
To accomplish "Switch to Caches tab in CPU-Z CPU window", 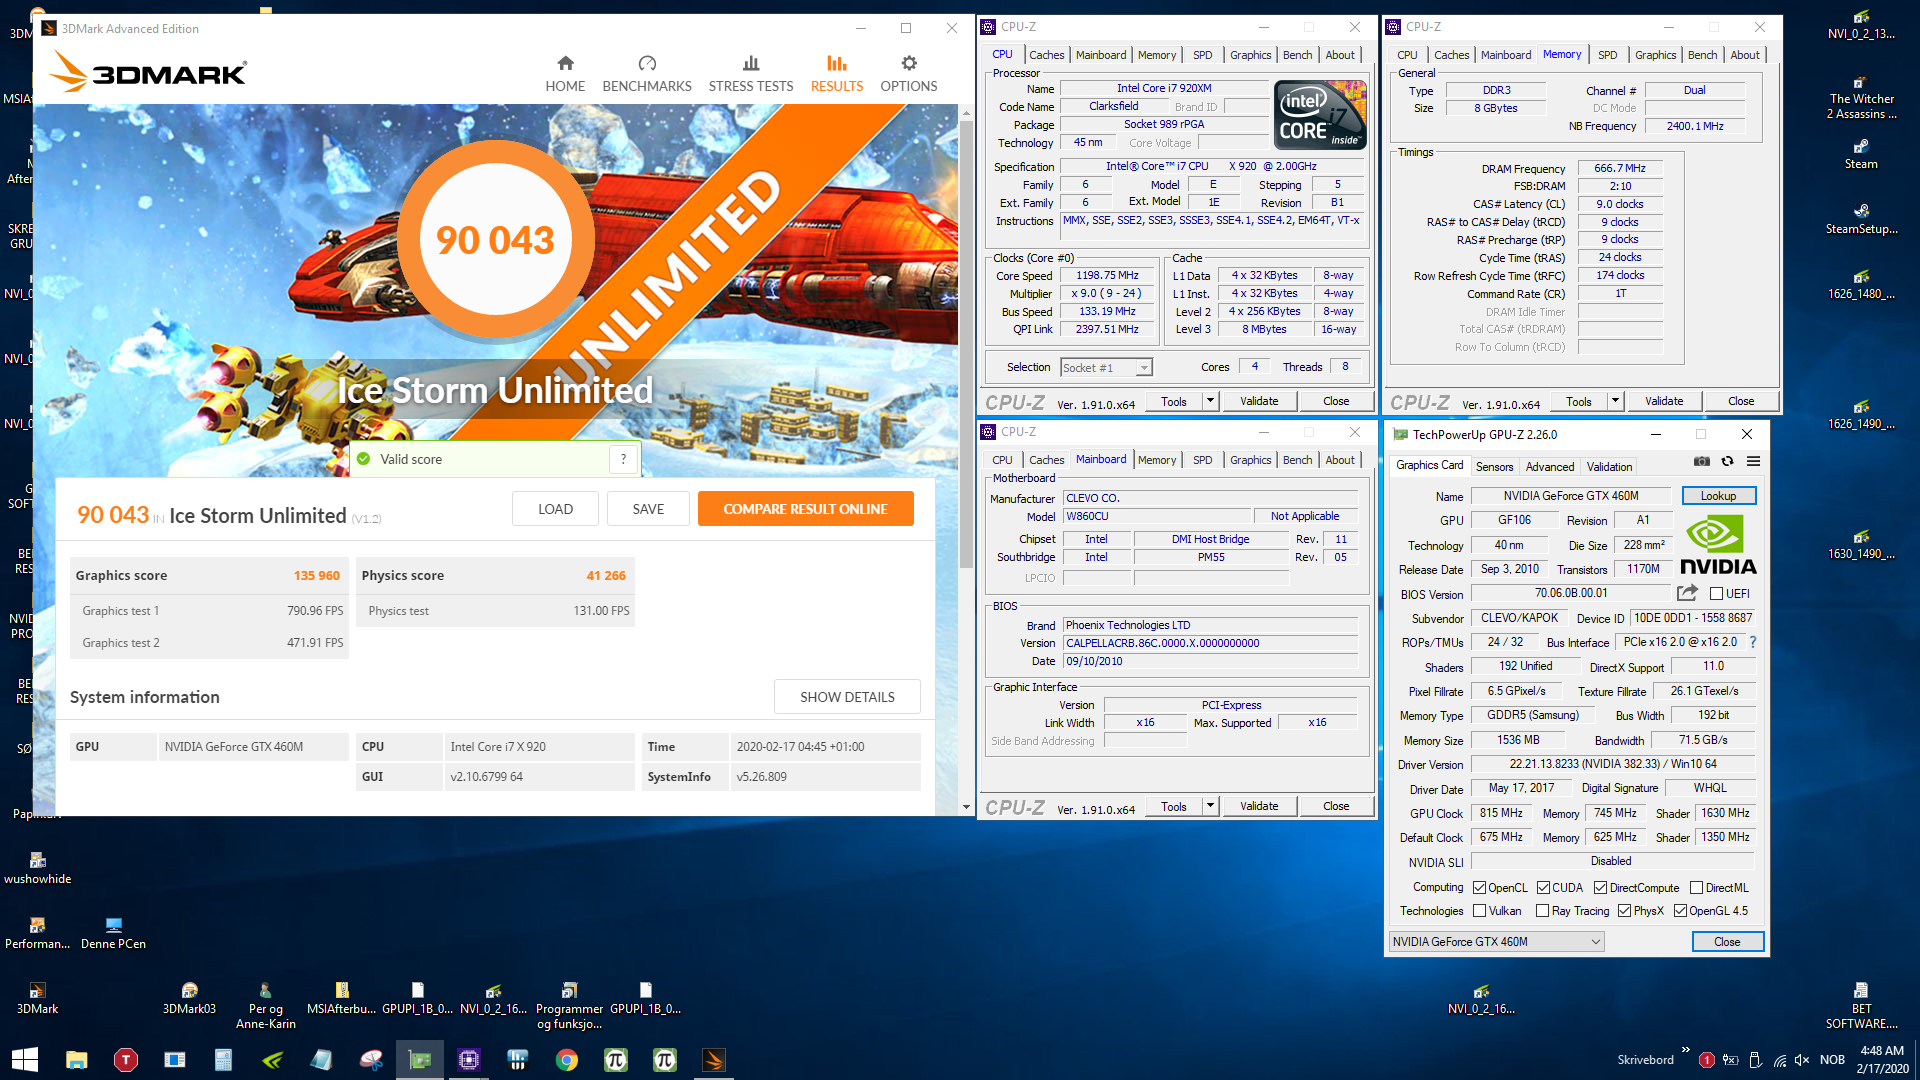I will (1047, 55).
